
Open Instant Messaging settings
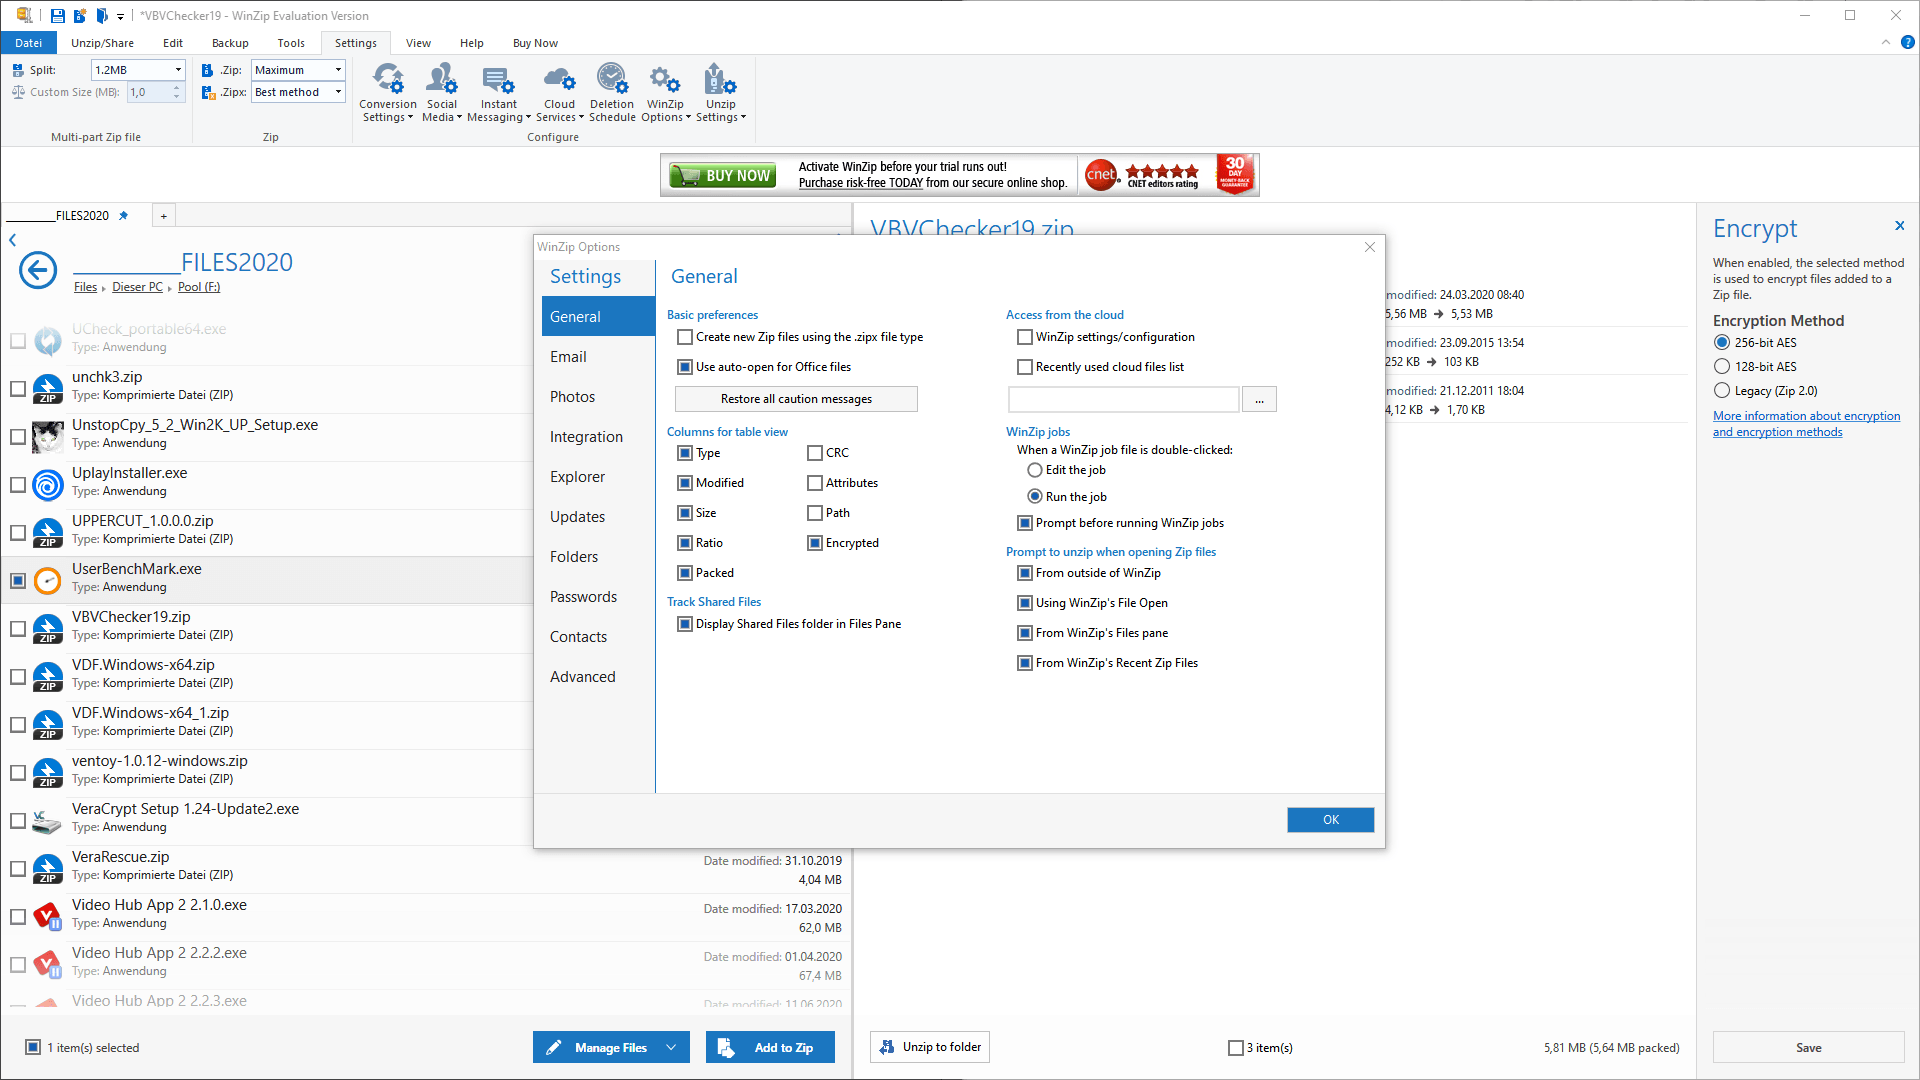tap(498, 92)
